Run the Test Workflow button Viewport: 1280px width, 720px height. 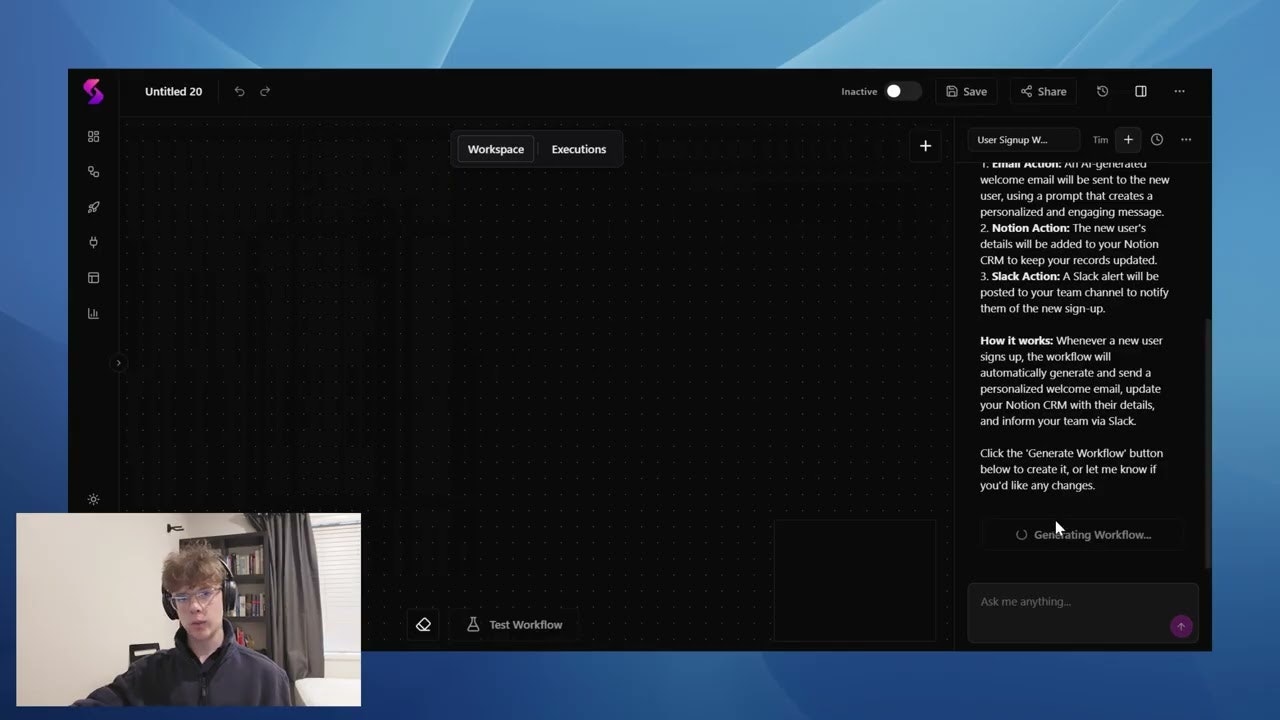(x=515, y=625)
